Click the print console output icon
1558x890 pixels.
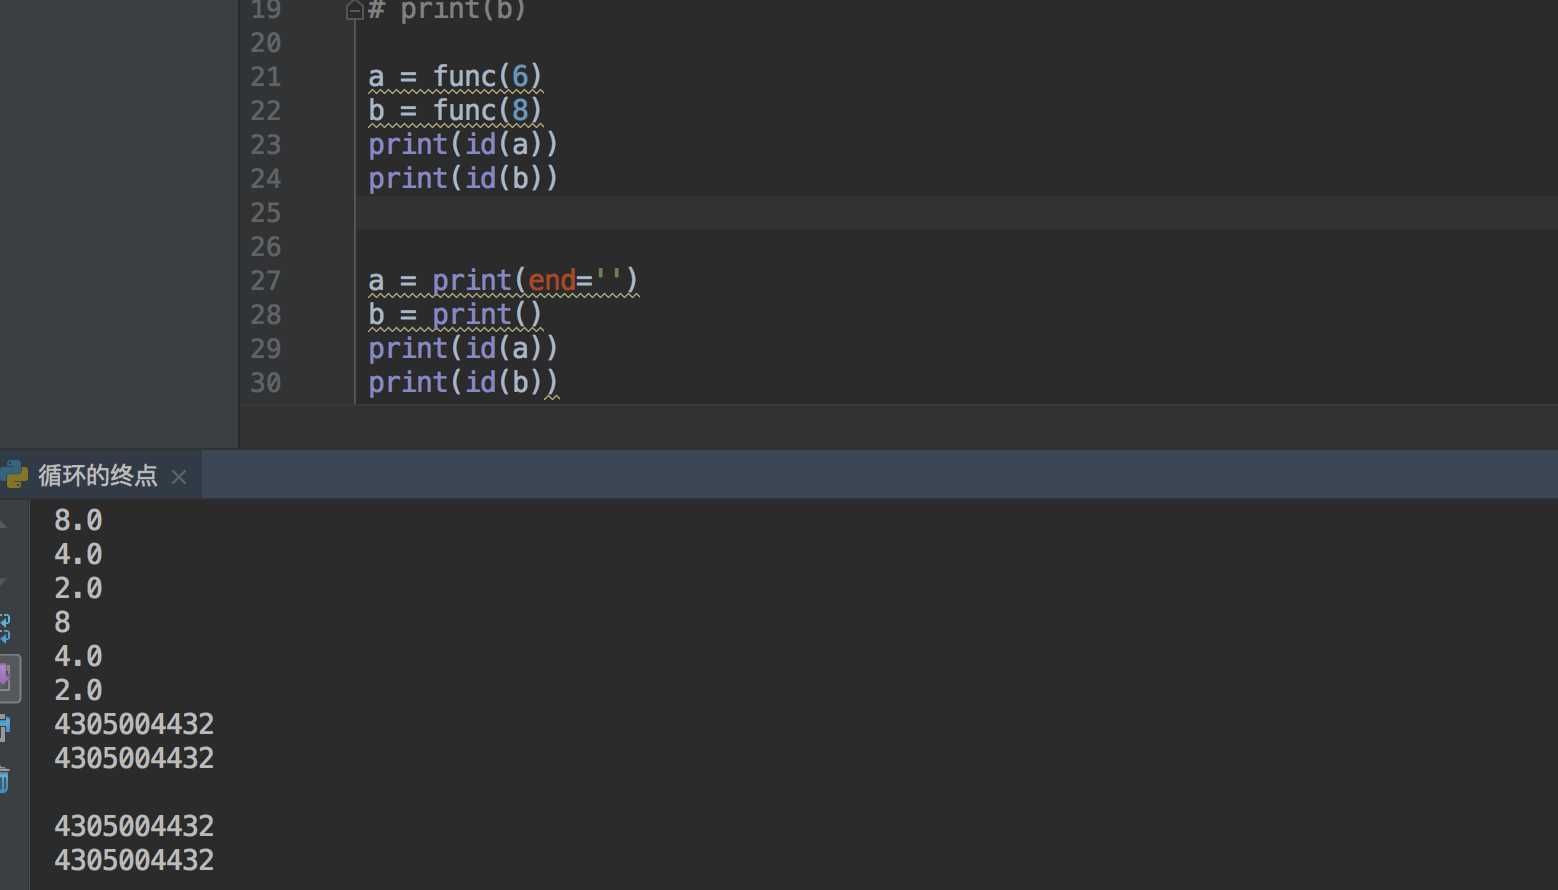point(5,728)
